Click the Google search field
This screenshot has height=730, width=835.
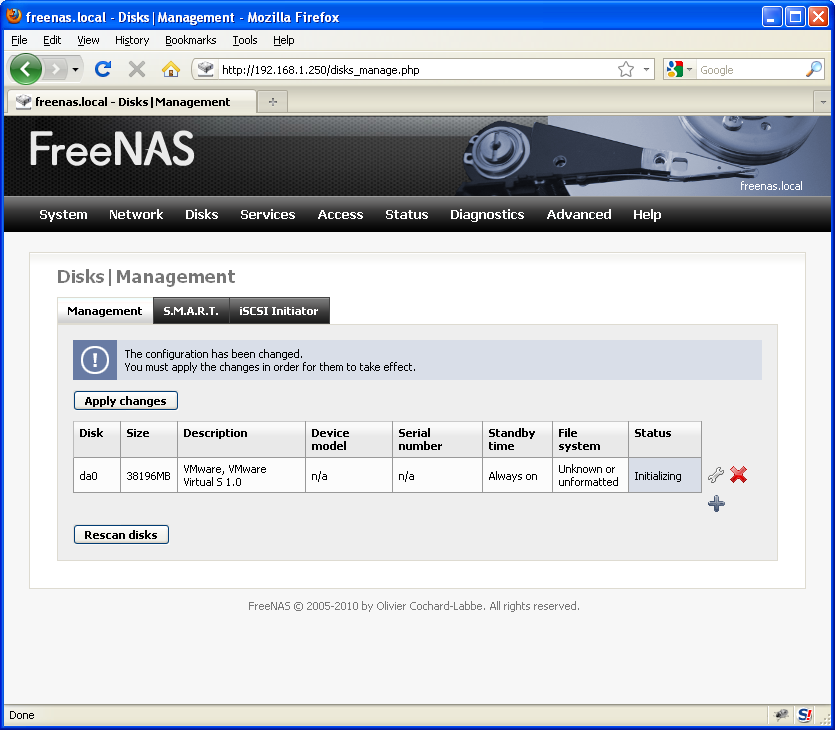[x=750, y=70]
